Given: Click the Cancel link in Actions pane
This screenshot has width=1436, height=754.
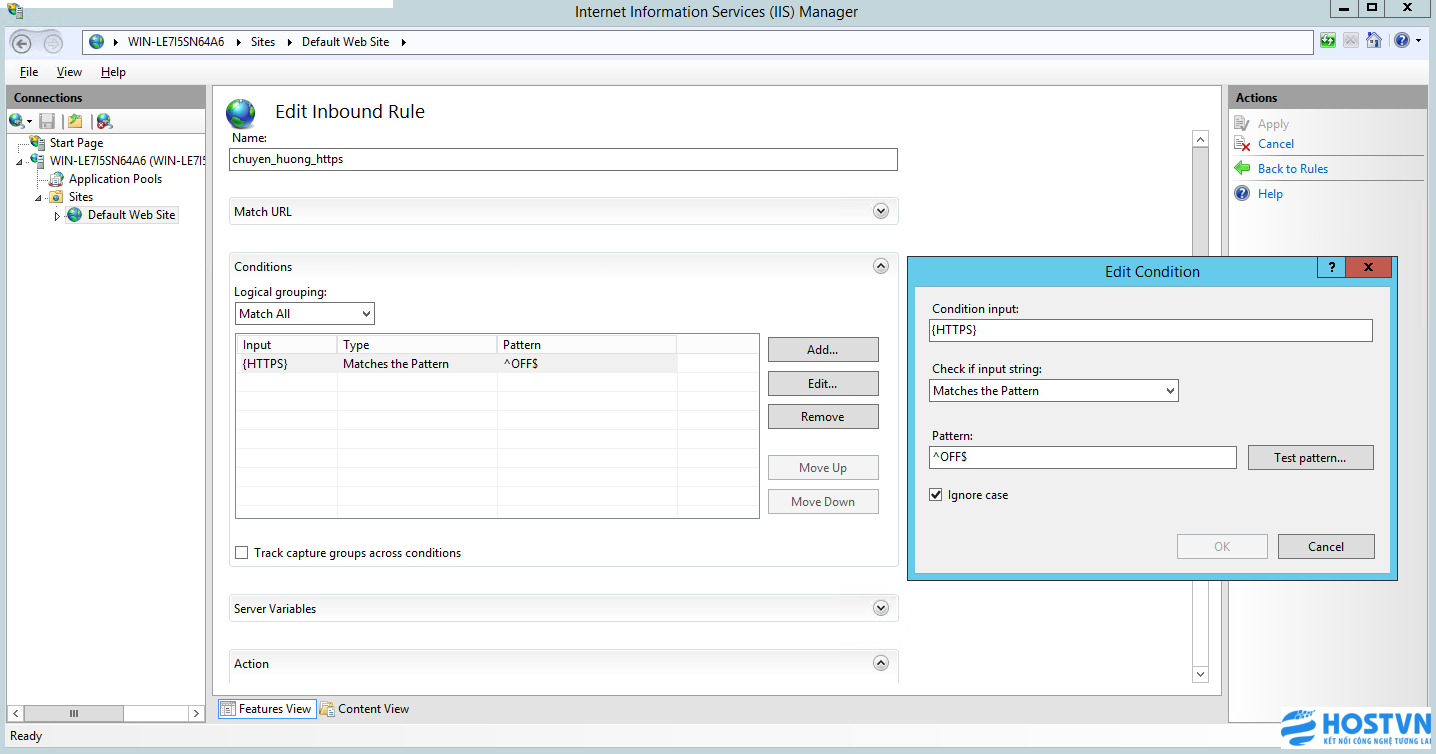Looking at the screenshot, I should click(1276, 144).
